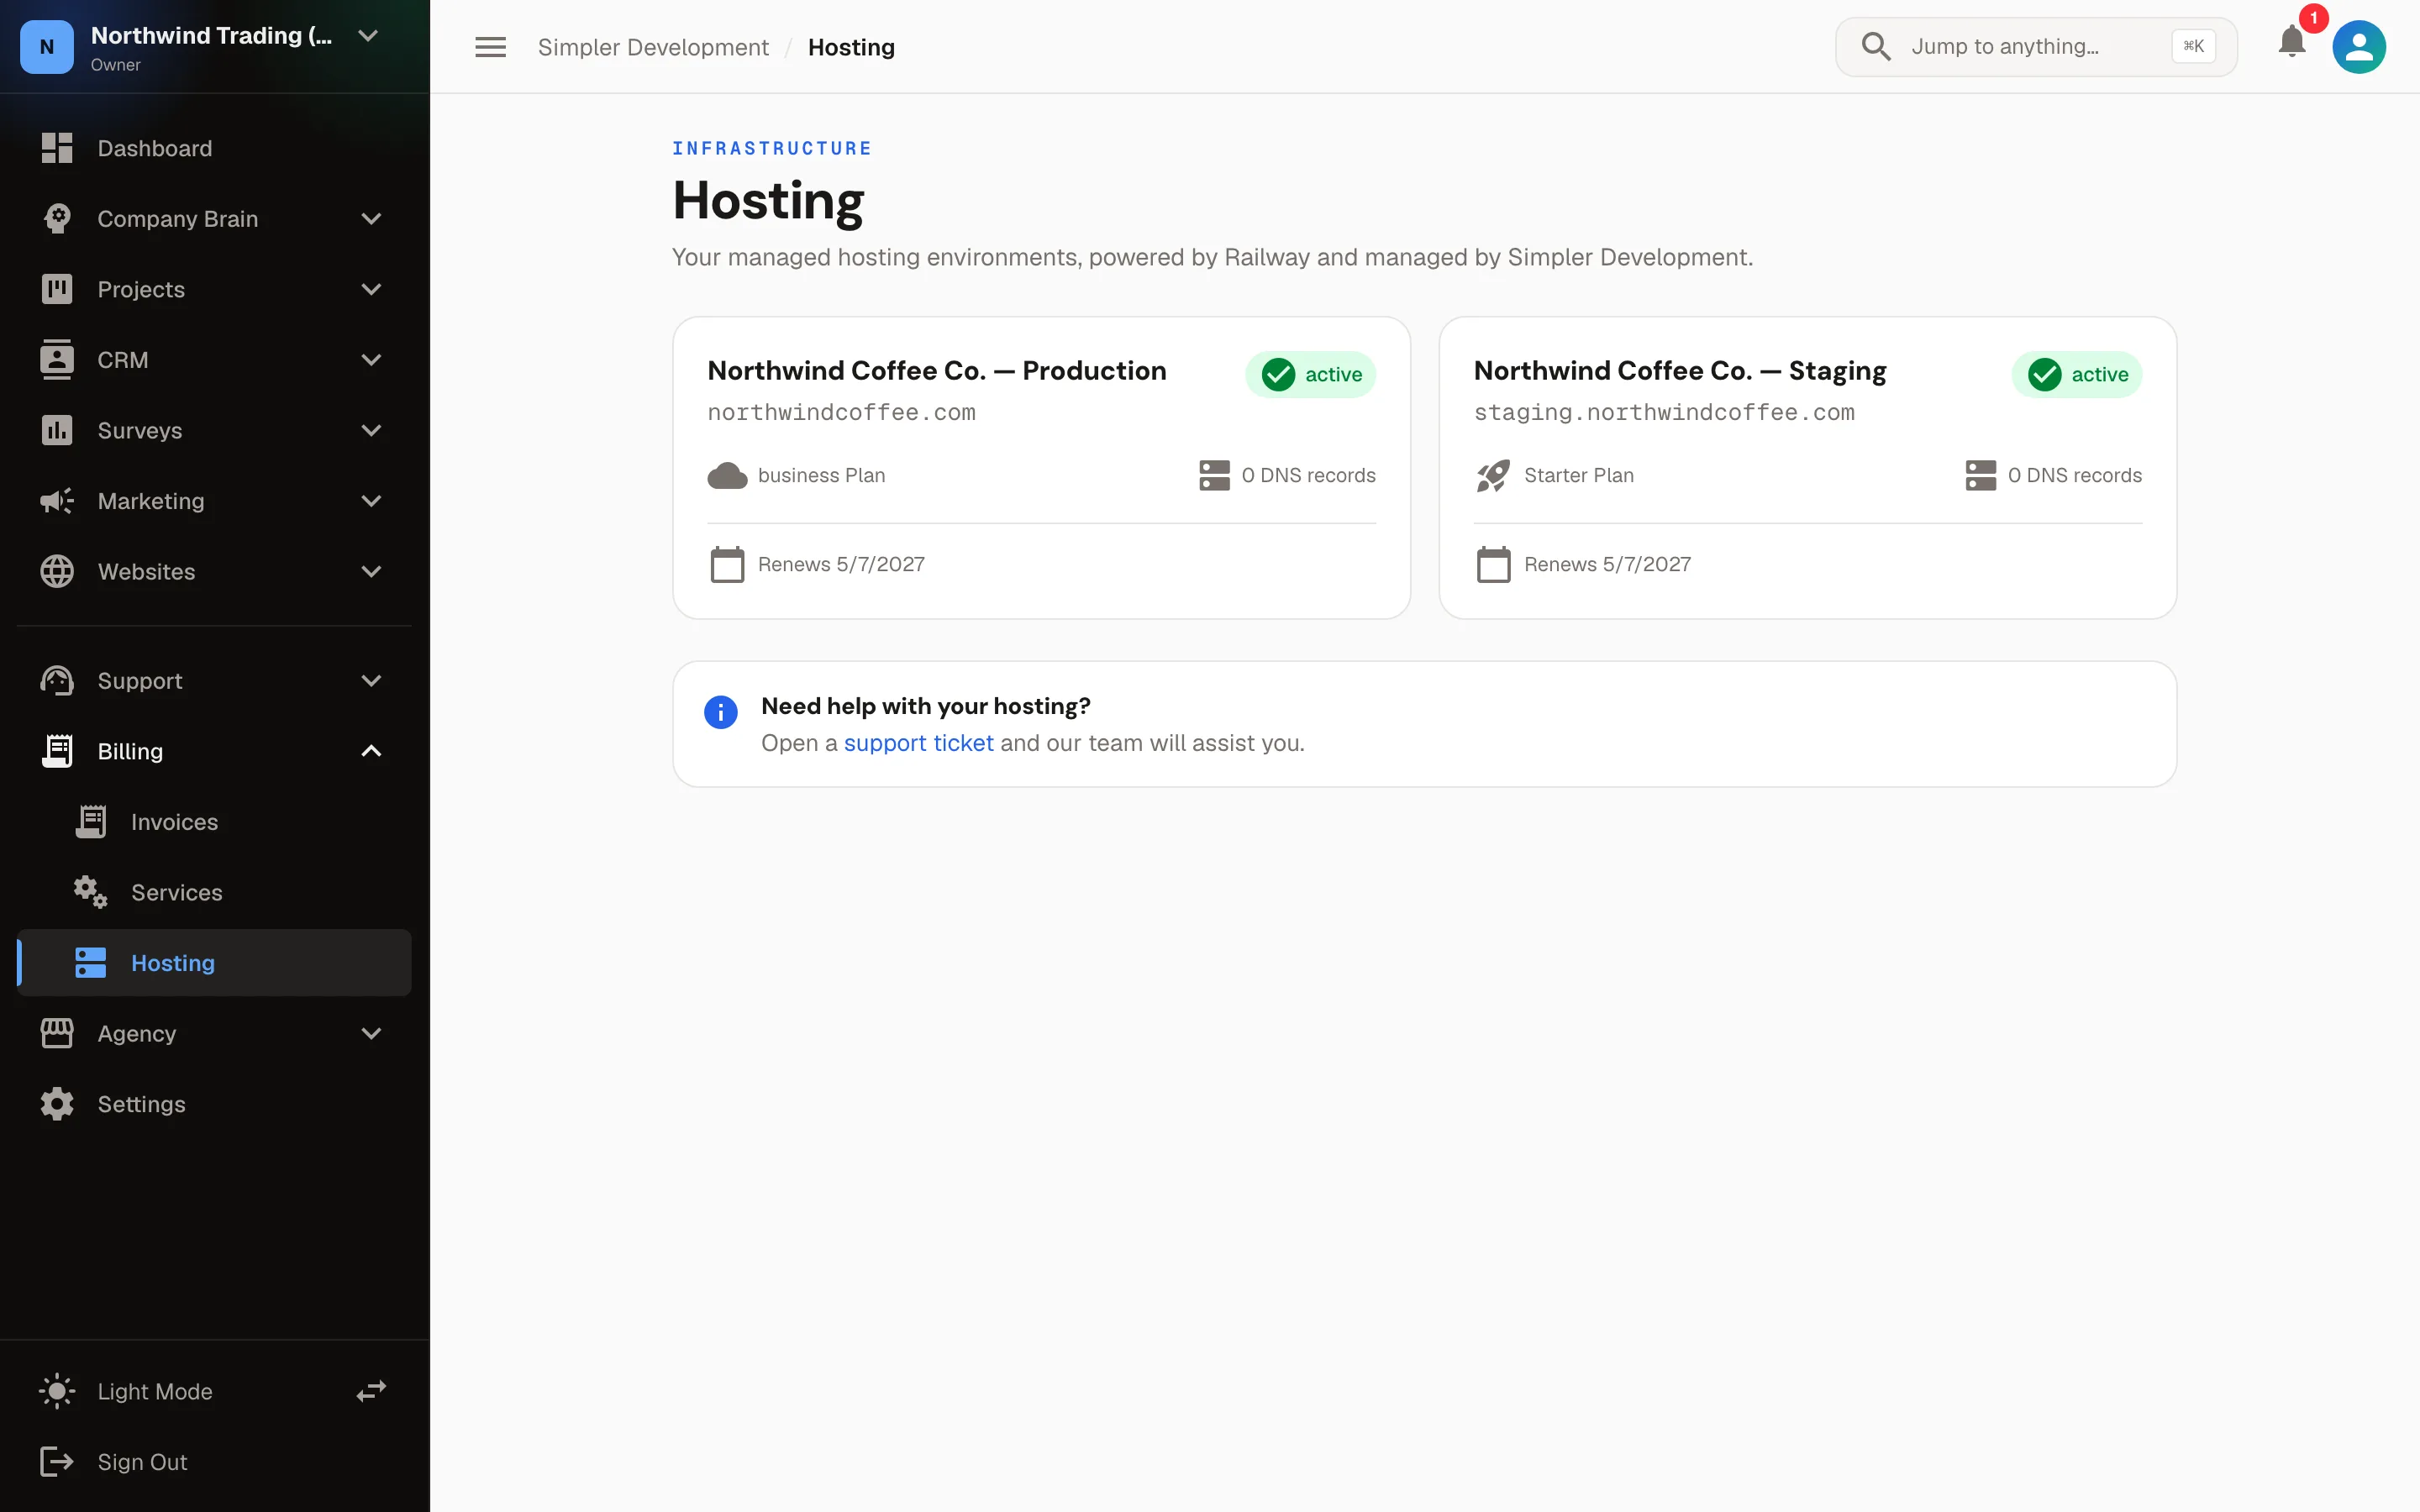
Task: Click the Marketing megaphone icon
Action: tap(57, 501)
